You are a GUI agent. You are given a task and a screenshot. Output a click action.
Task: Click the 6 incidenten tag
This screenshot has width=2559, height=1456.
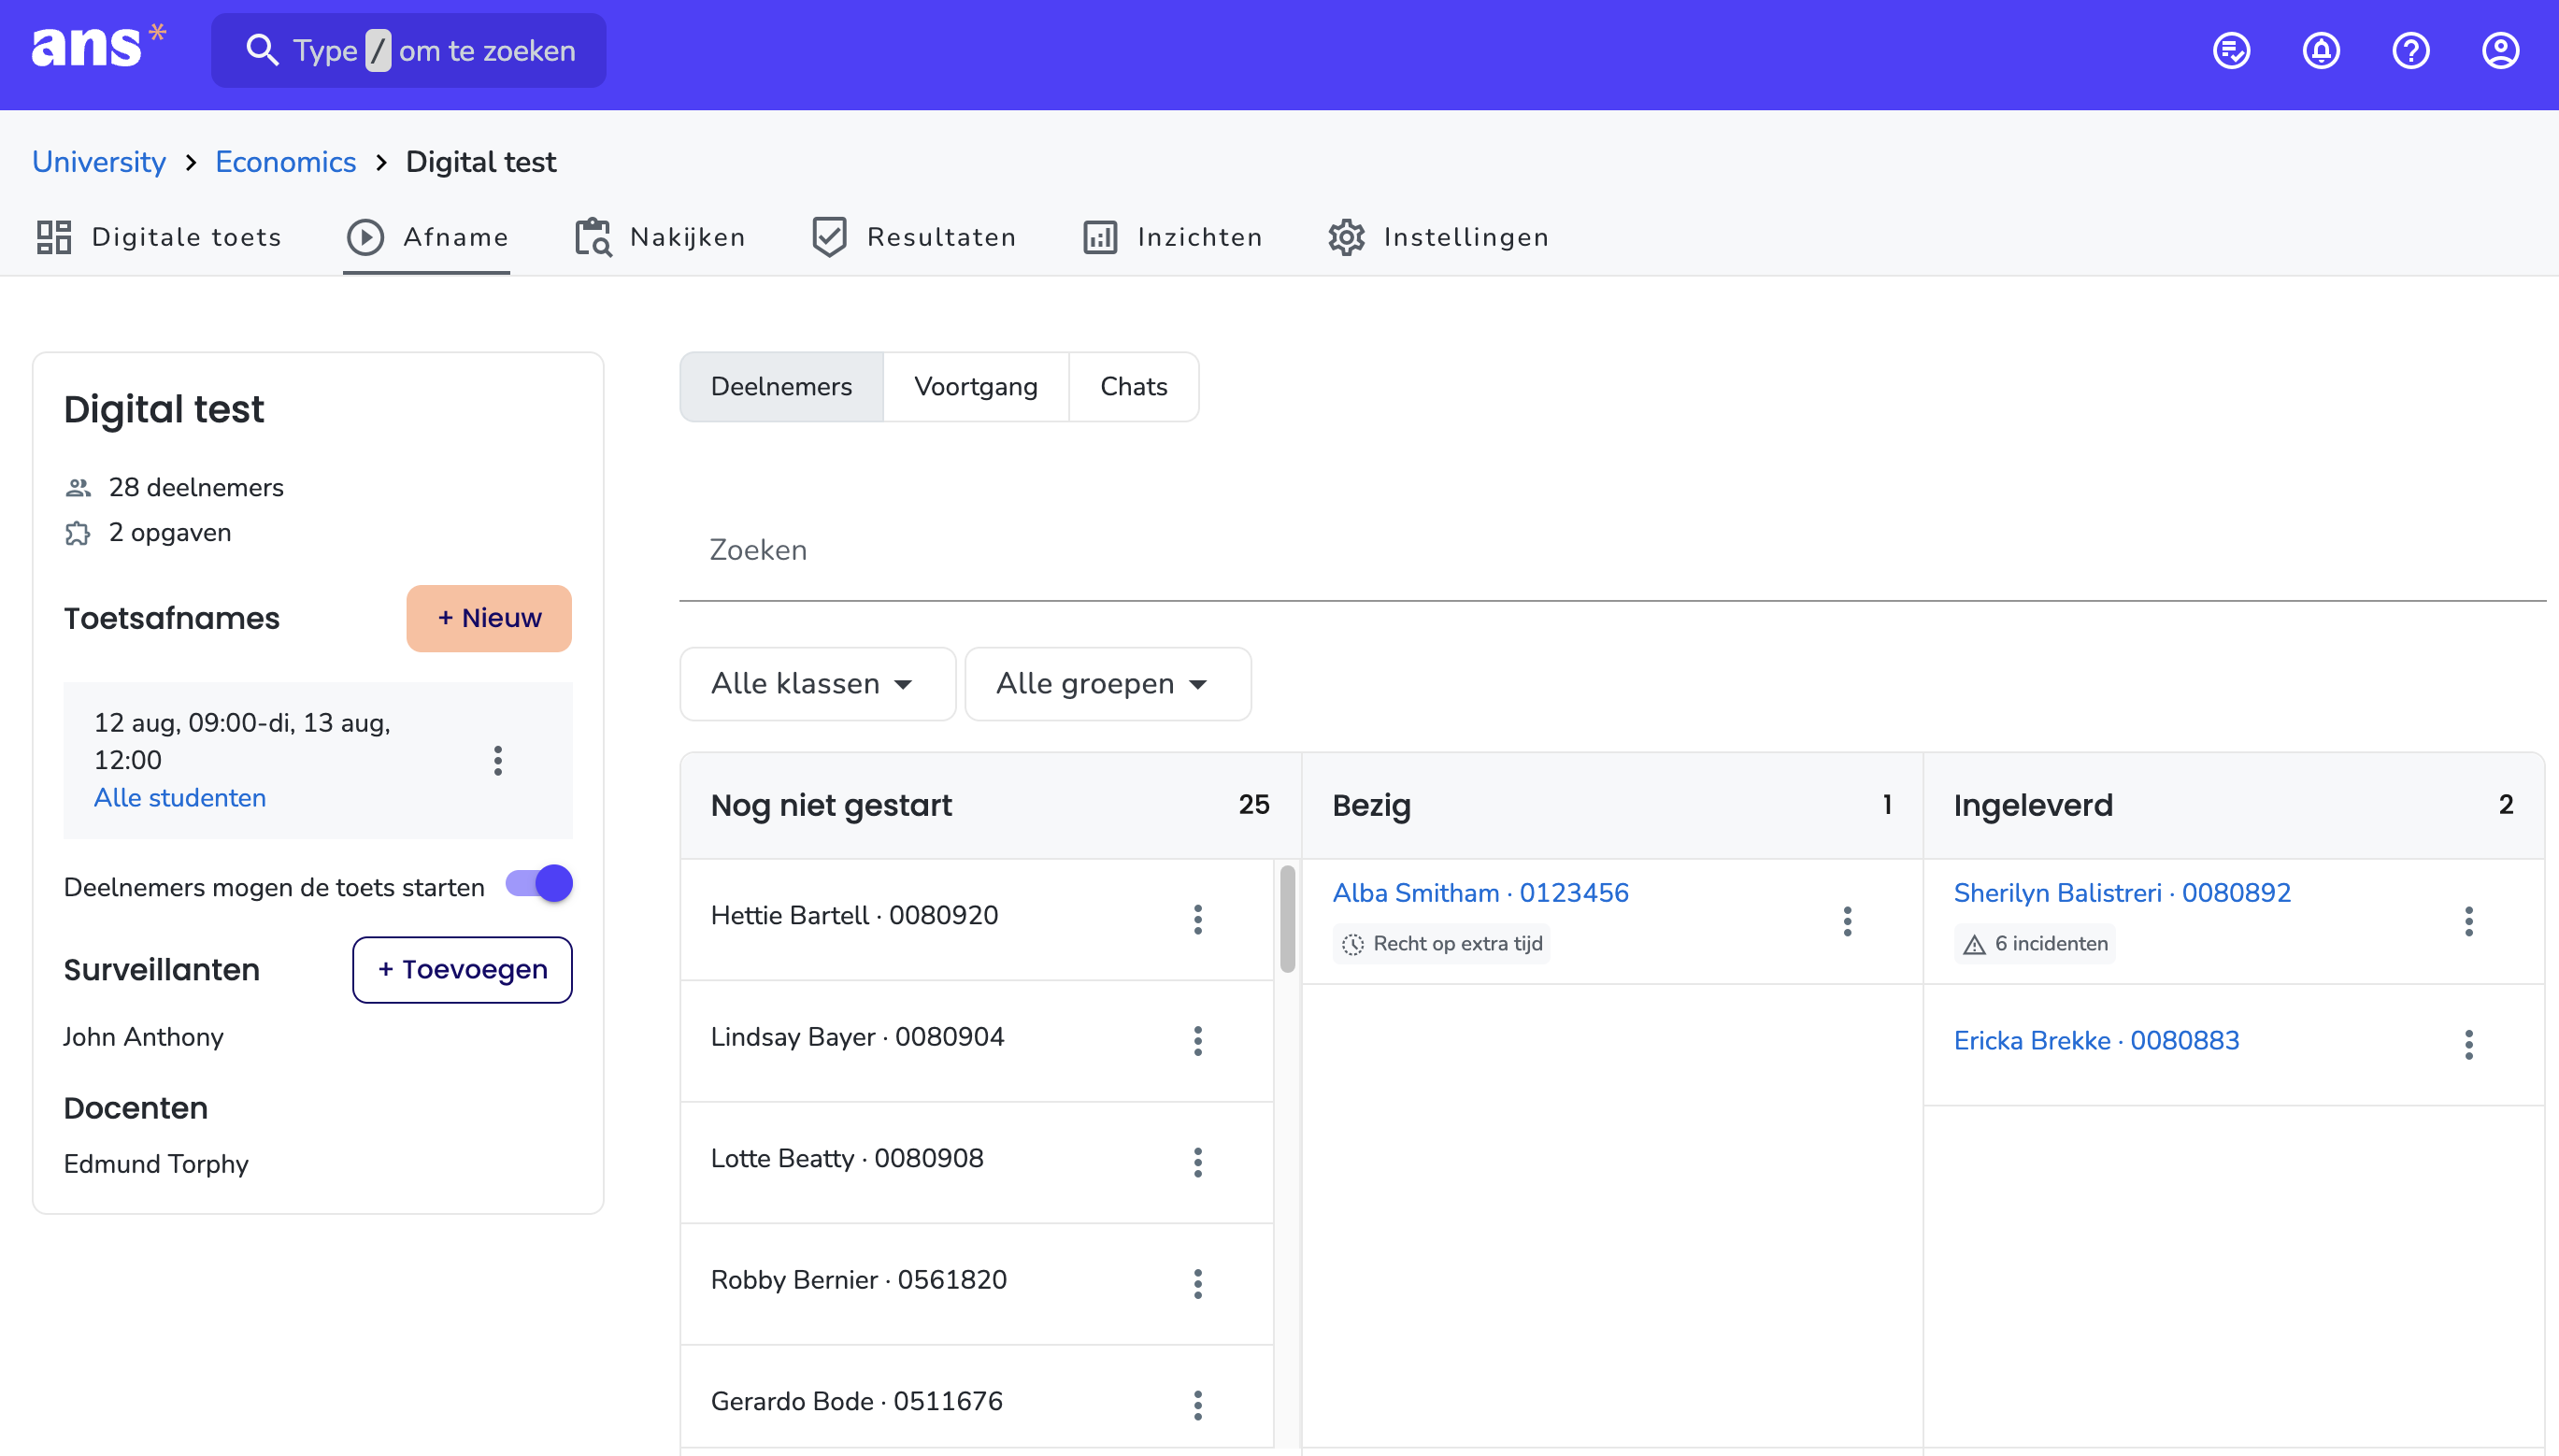tap(2033, 944)
